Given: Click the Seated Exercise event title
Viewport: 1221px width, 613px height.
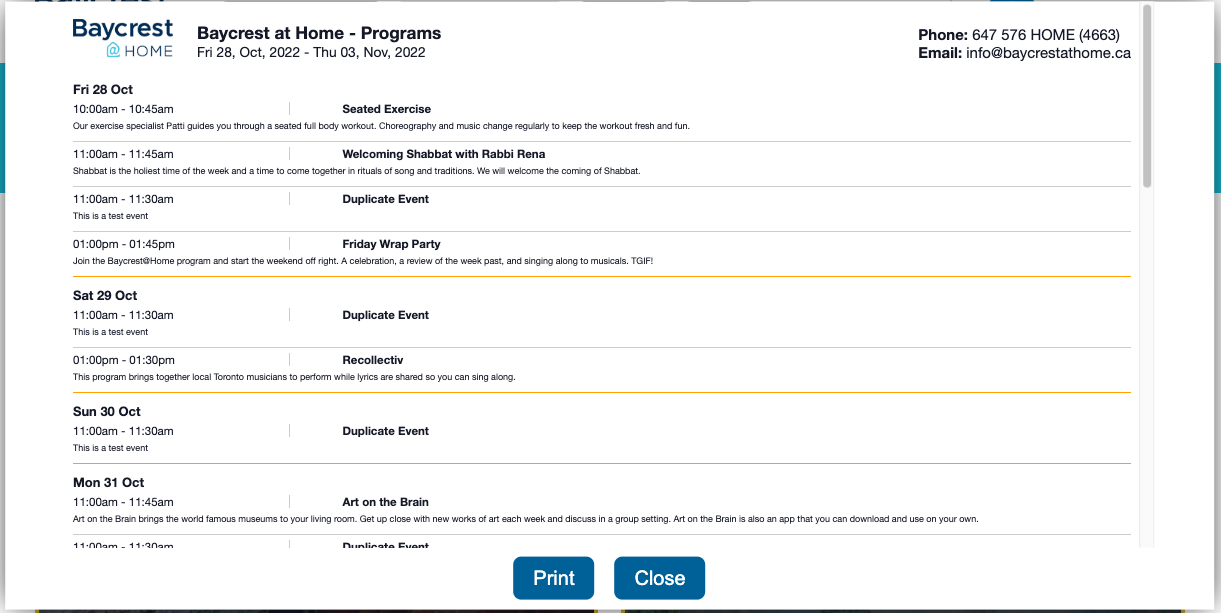Looking at the screenshot, I should click(386, 109).
